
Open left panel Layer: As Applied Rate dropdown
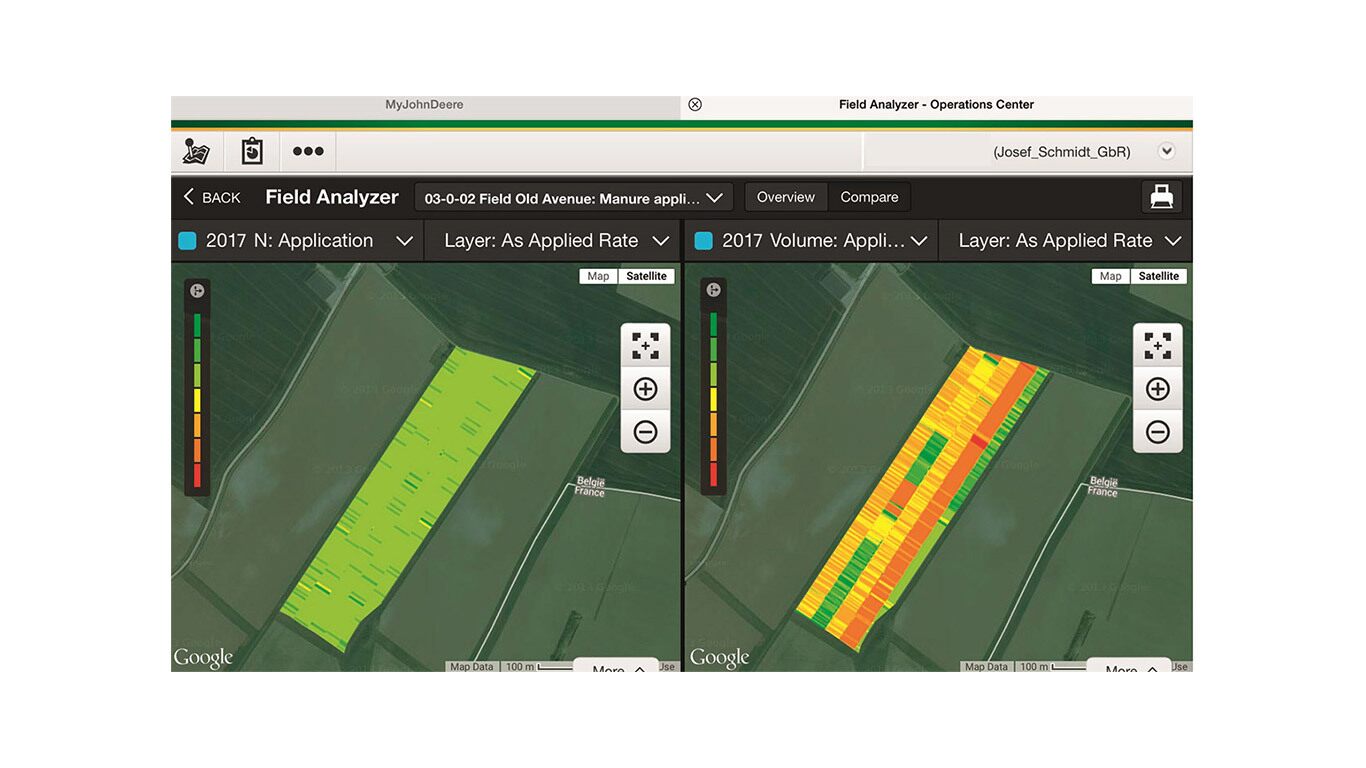553,241
